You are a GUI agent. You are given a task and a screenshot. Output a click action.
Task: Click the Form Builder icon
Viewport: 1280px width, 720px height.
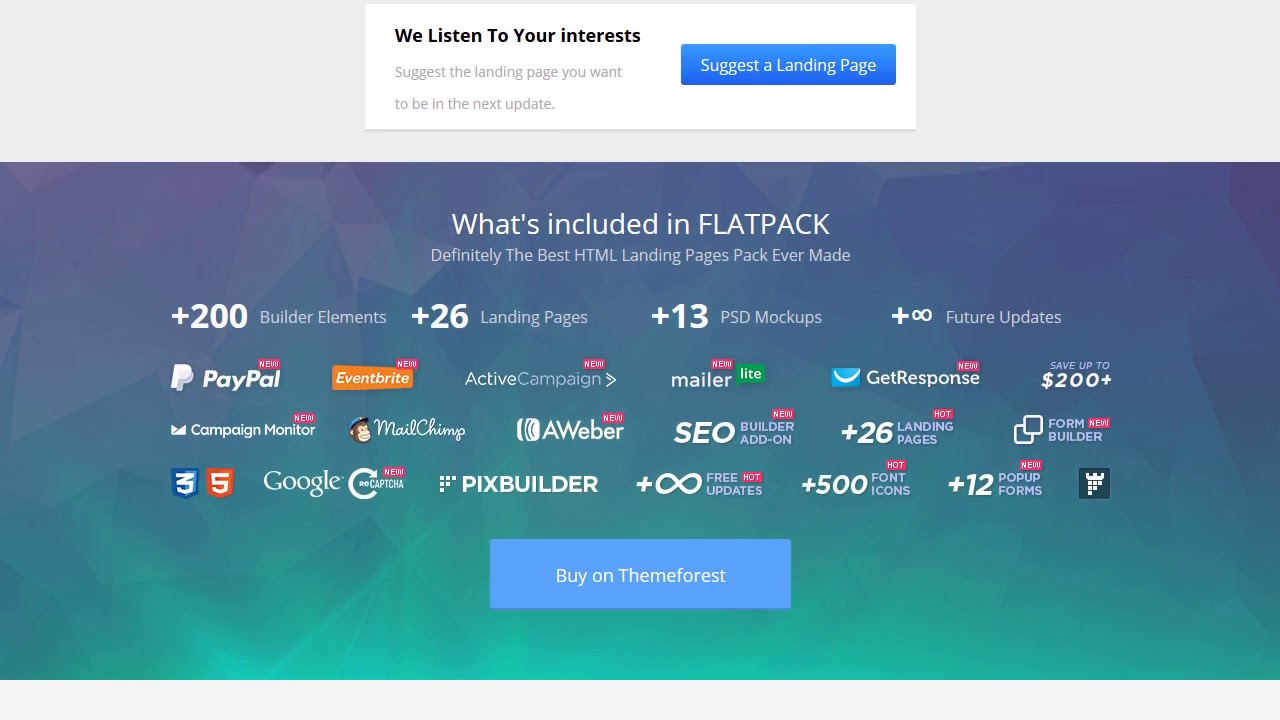point(1028,430)
